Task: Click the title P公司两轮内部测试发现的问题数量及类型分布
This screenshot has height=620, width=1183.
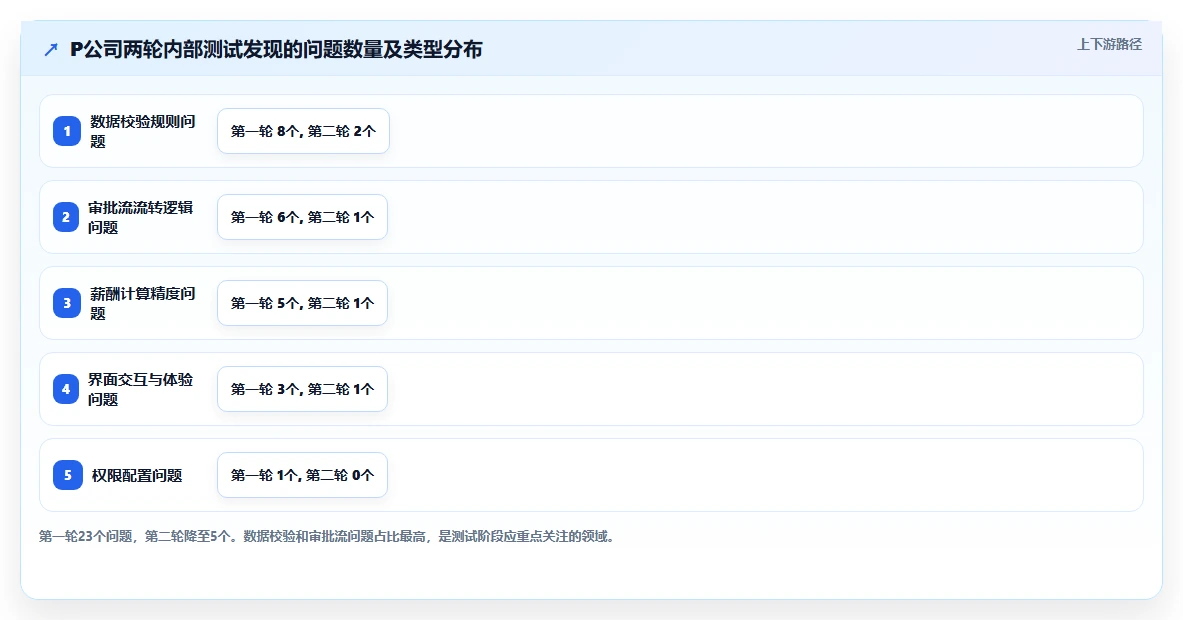Action: [276, 50]
